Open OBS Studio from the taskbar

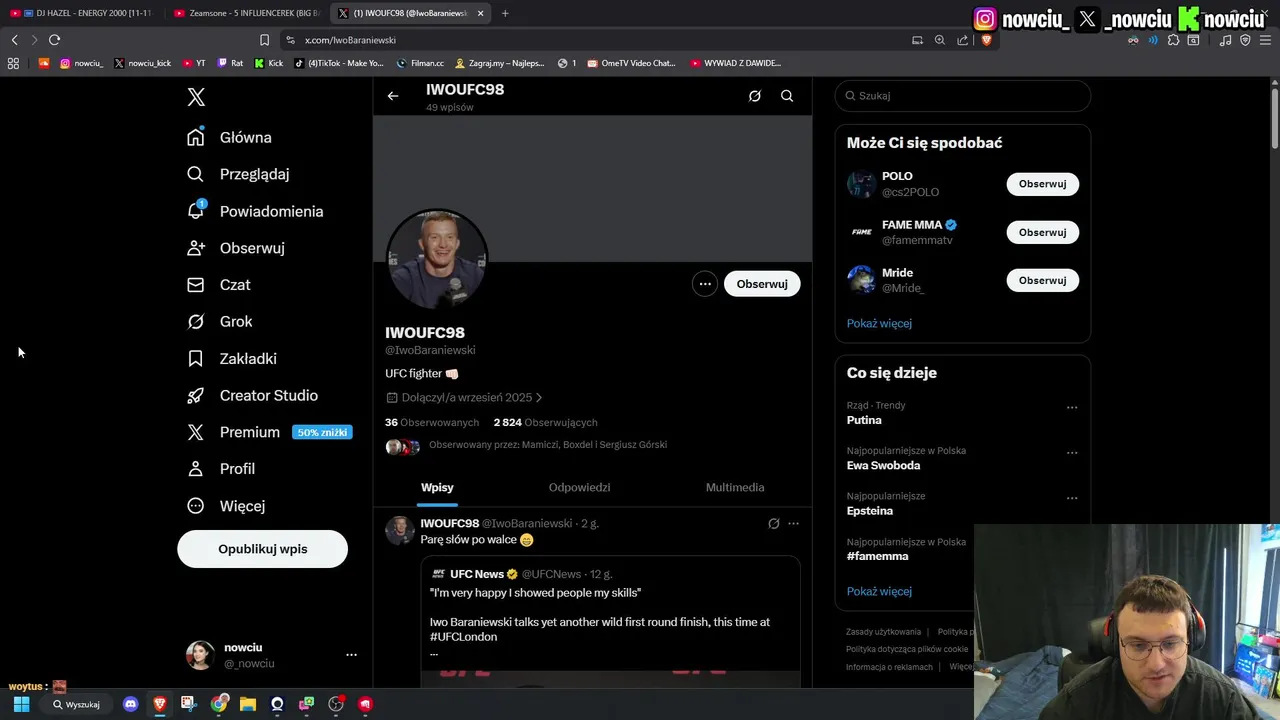click(336, 704)
